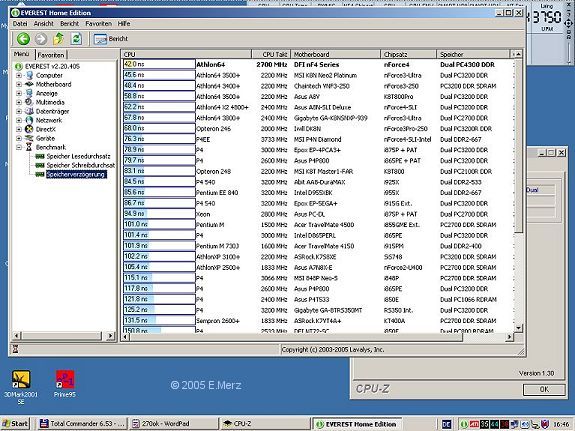The height and width of the screenshot is (431, 575).
Task: Collapse the Benchmark tree node
Action: coord(19,147)
